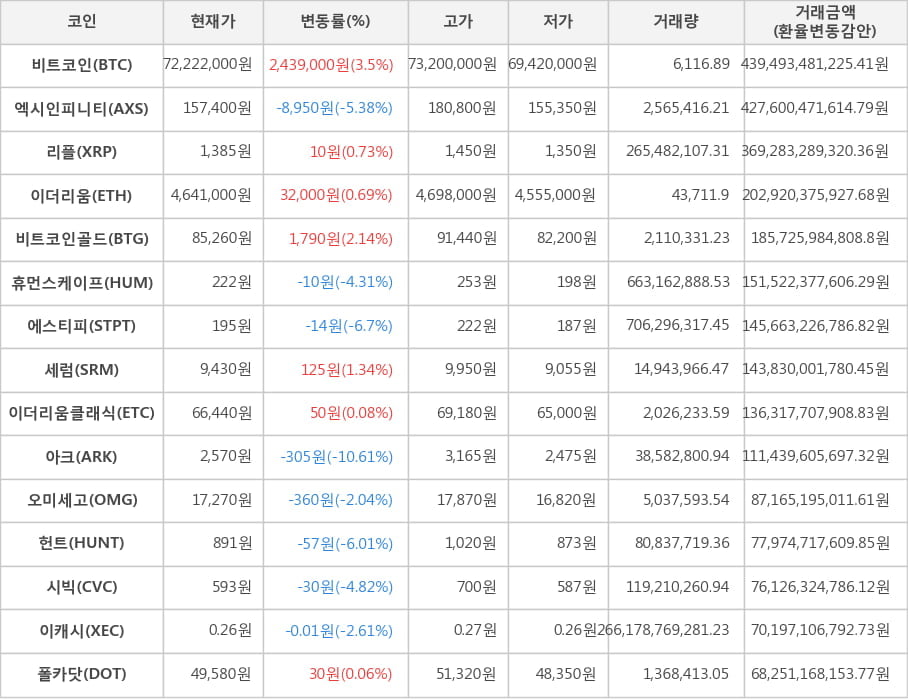The width and height of the screenshot is (908, 700).
Task: Select the 이캐시(XEC) coin name
Action: click(x=82, y=631)
